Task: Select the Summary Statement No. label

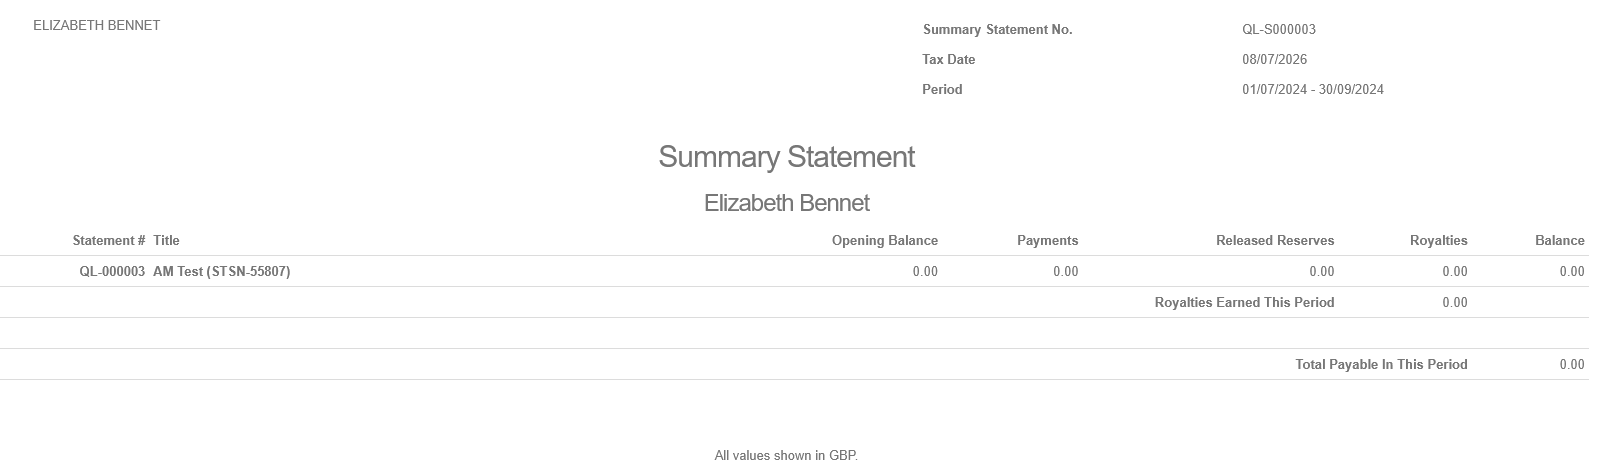Action: 997,30
